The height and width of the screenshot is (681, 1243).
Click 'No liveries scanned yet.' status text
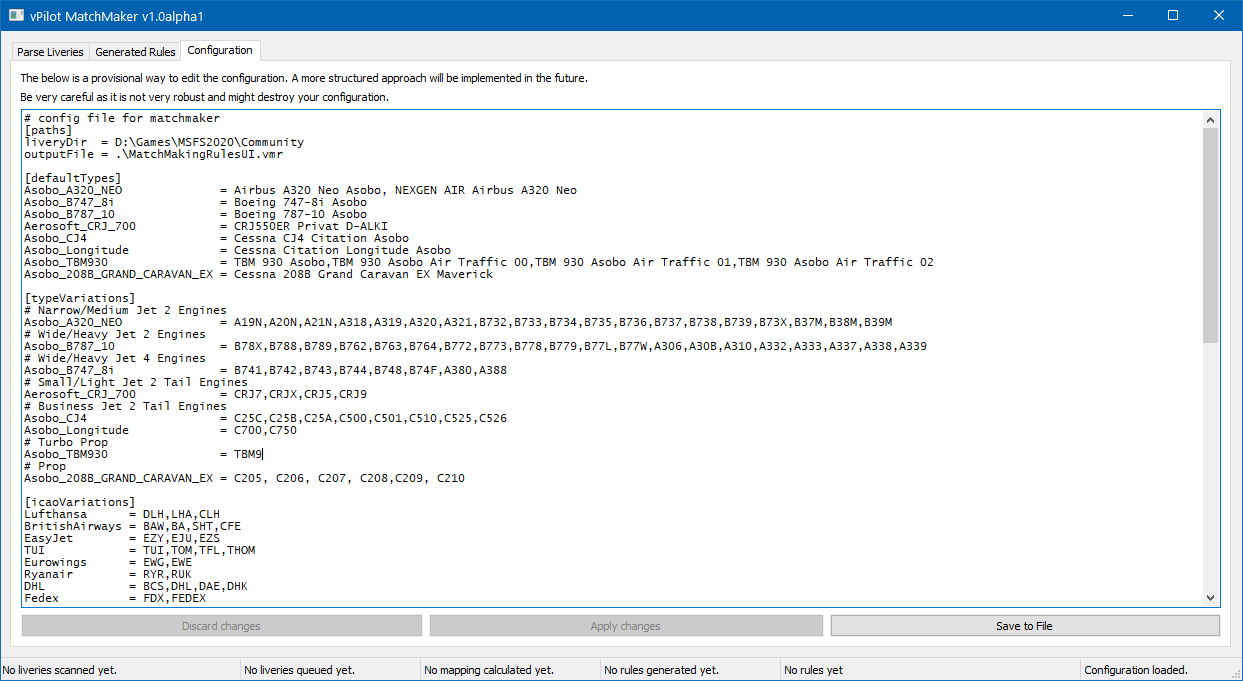pos(60,670)
